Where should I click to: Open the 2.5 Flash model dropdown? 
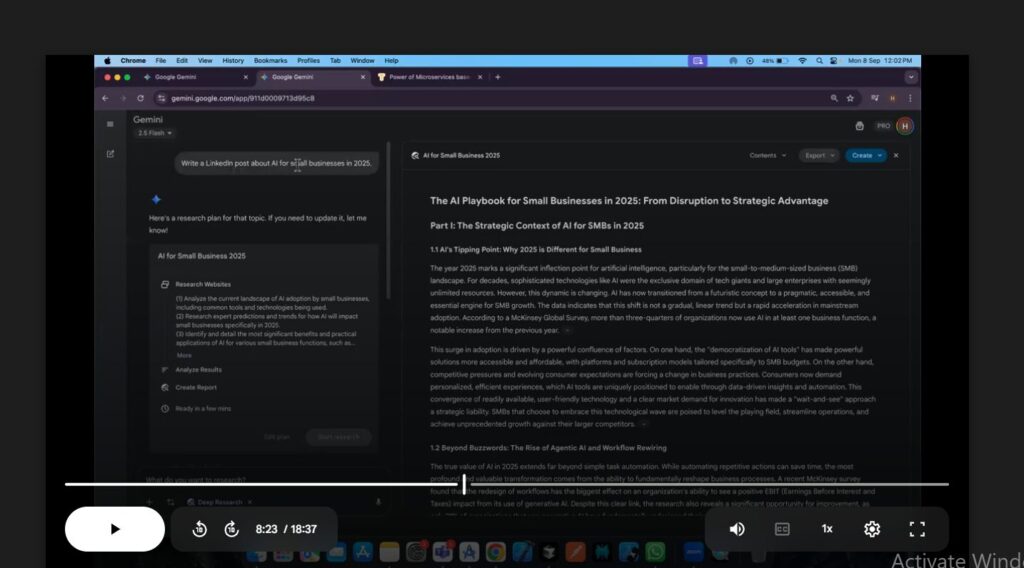tap(155, 133)
